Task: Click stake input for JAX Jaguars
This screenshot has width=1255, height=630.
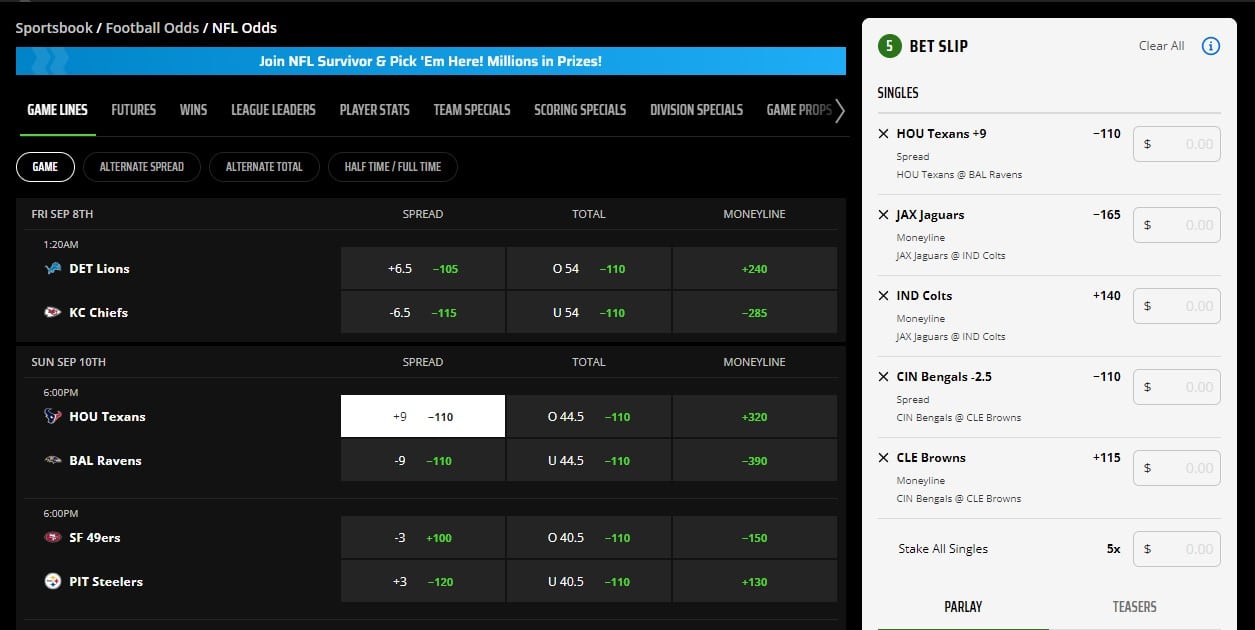Action: 1176,225
